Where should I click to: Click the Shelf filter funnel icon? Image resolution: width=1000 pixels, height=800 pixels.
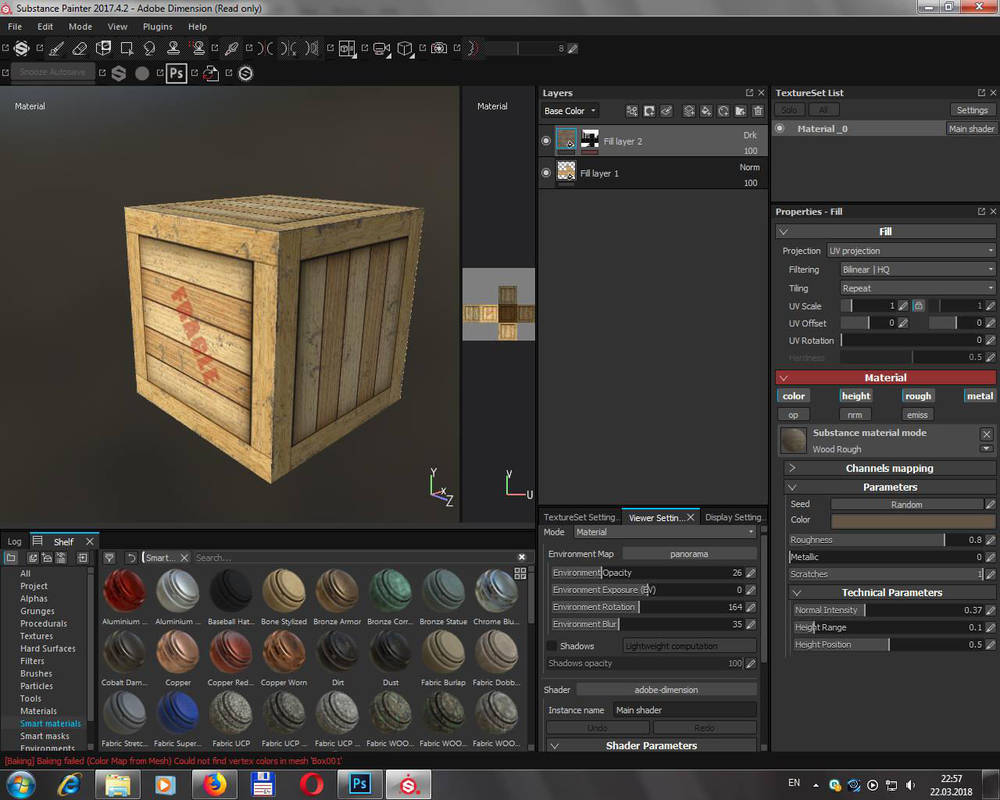110,558
